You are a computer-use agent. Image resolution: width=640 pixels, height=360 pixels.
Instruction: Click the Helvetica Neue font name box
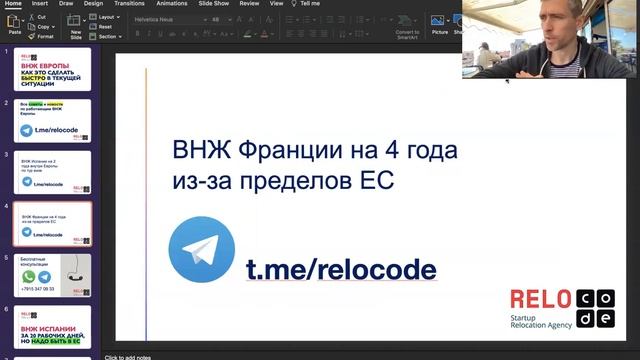point(171,20)
